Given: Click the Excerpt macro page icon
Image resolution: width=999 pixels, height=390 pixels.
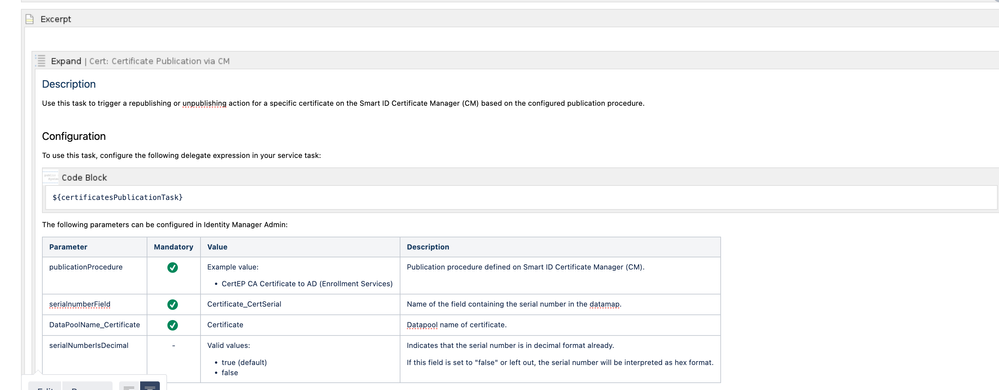Looking at the screenshot, I should (29, 19).
